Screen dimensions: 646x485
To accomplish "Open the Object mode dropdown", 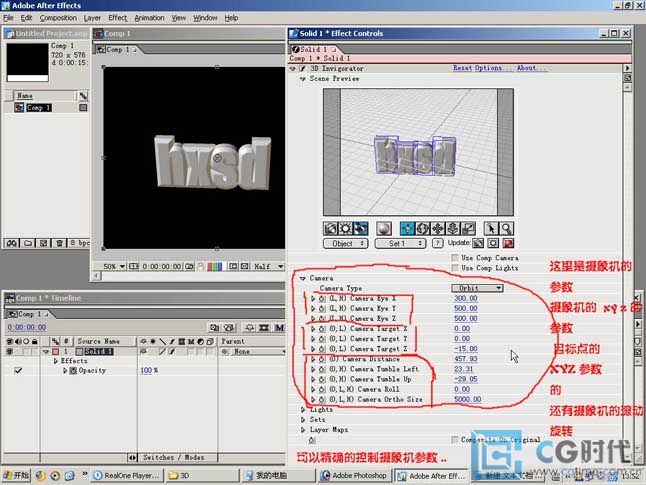I will click(345, 244).
